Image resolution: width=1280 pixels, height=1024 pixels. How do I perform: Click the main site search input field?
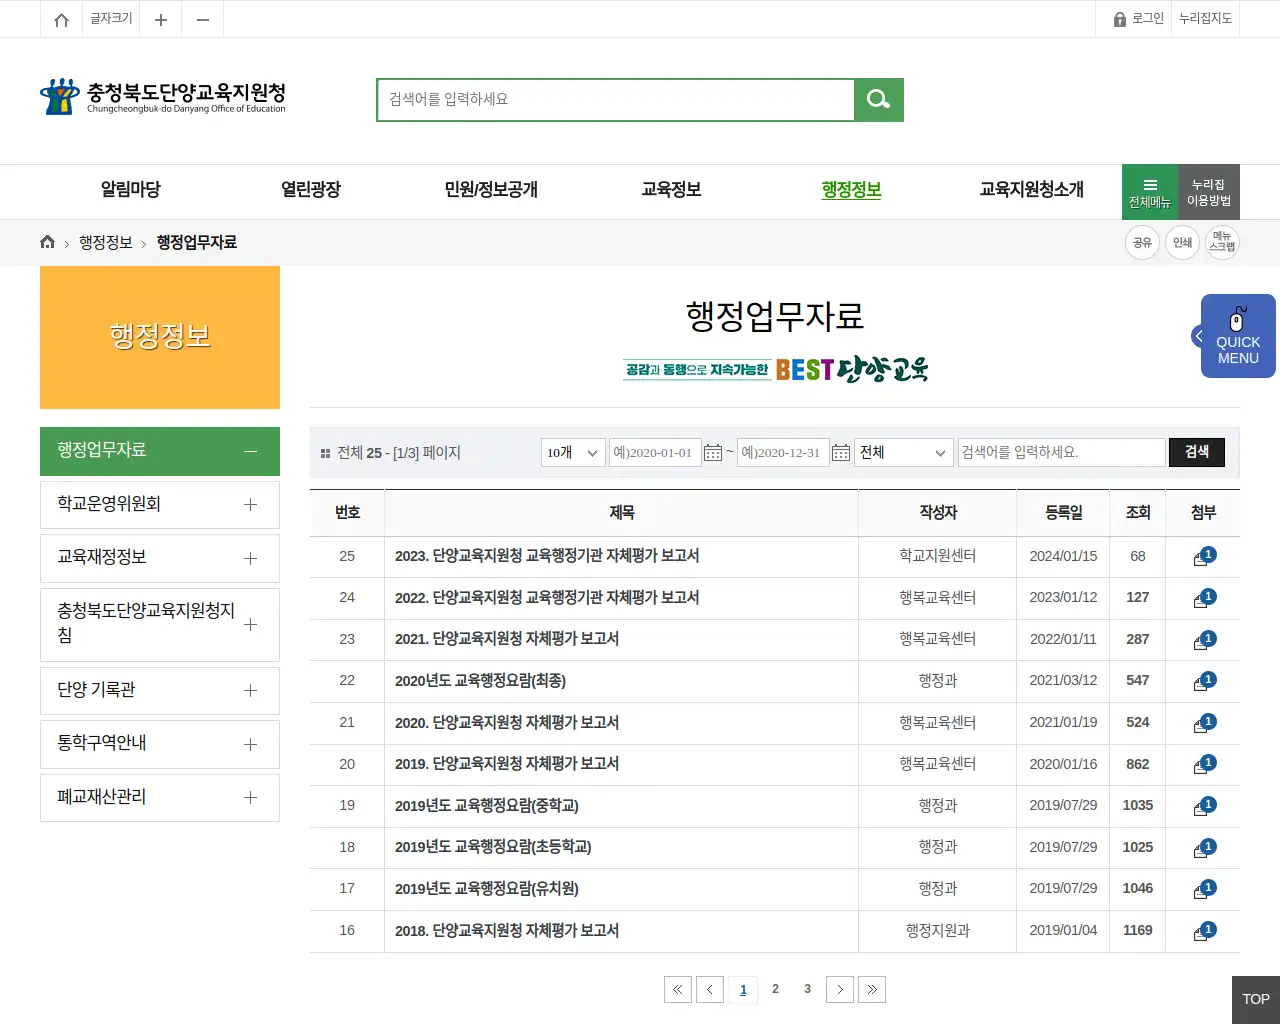[616, 99]
